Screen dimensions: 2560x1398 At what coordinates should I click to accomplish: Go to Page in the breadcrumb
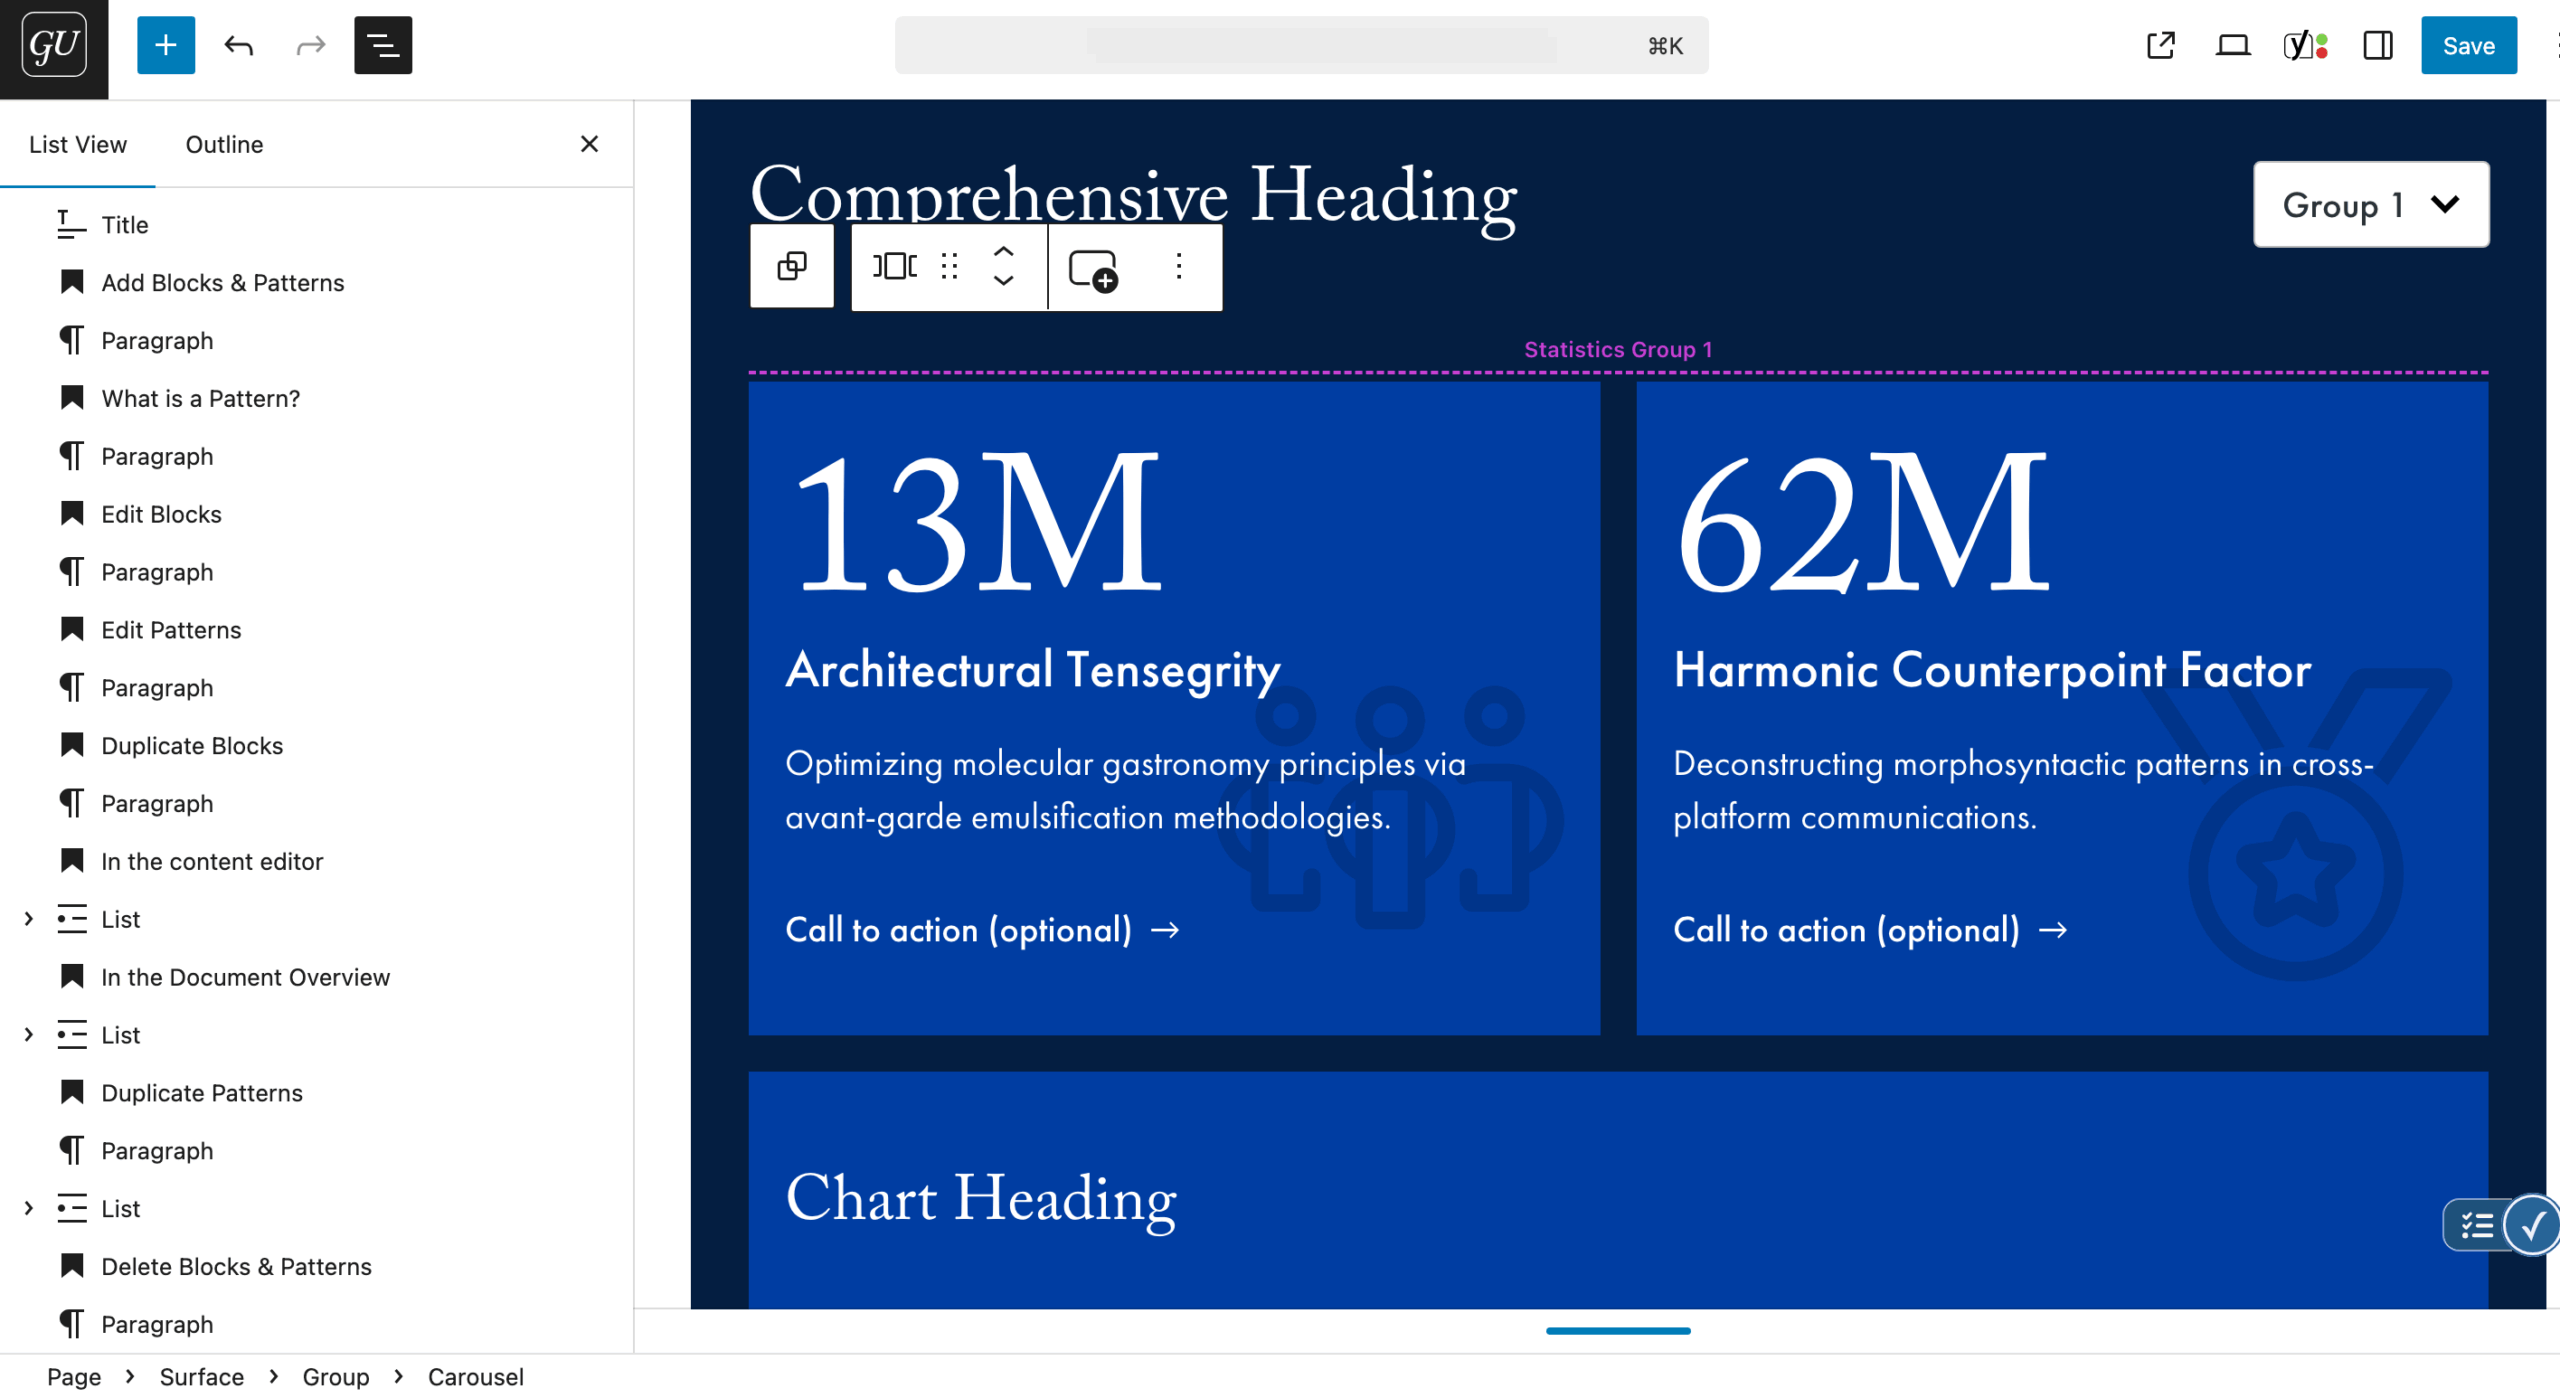(74, 1377)
